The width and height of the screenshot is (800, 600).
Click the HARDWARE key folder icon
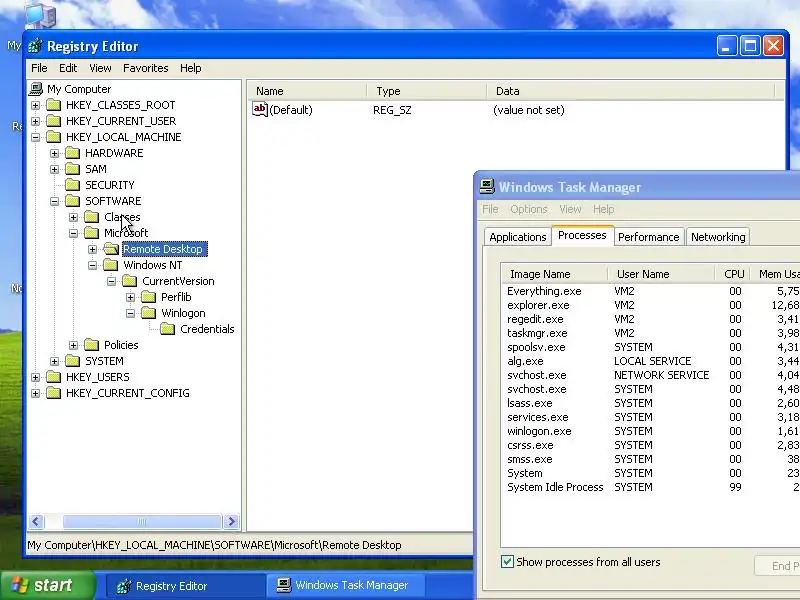(72, 153)
